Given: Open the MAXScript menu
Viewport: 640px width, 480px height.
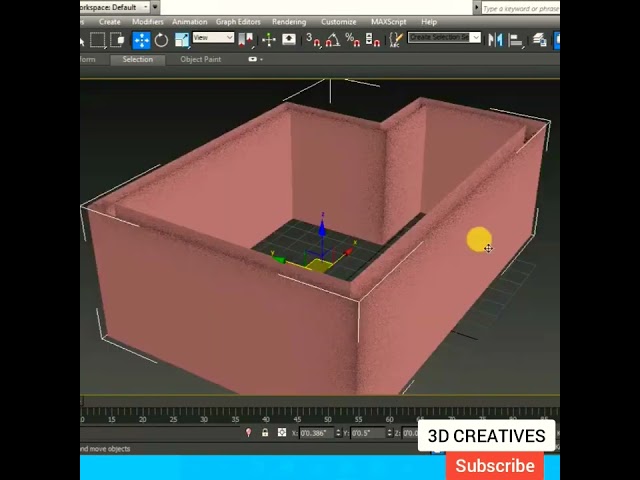Looking at the screenshot, I should click(389, 22).
